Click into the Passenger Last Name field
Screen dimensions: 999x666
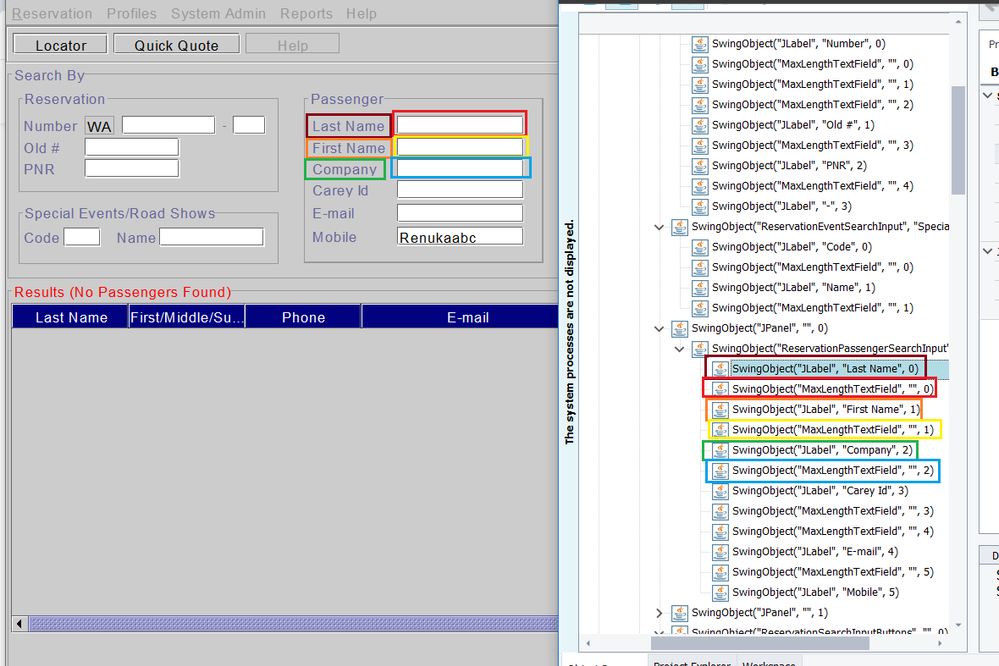(x=459, y=126)
